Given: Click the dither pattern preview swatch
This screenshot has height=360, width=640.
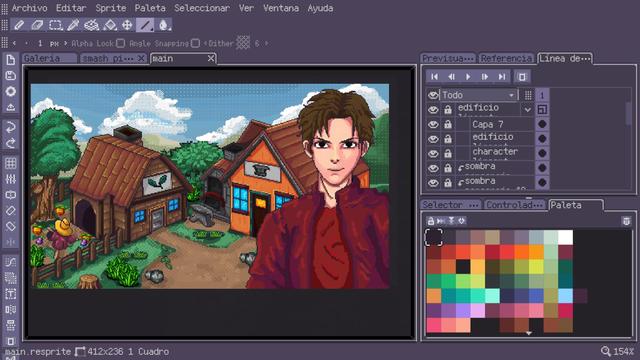Looking at the screenshot, I should [243, 42].
